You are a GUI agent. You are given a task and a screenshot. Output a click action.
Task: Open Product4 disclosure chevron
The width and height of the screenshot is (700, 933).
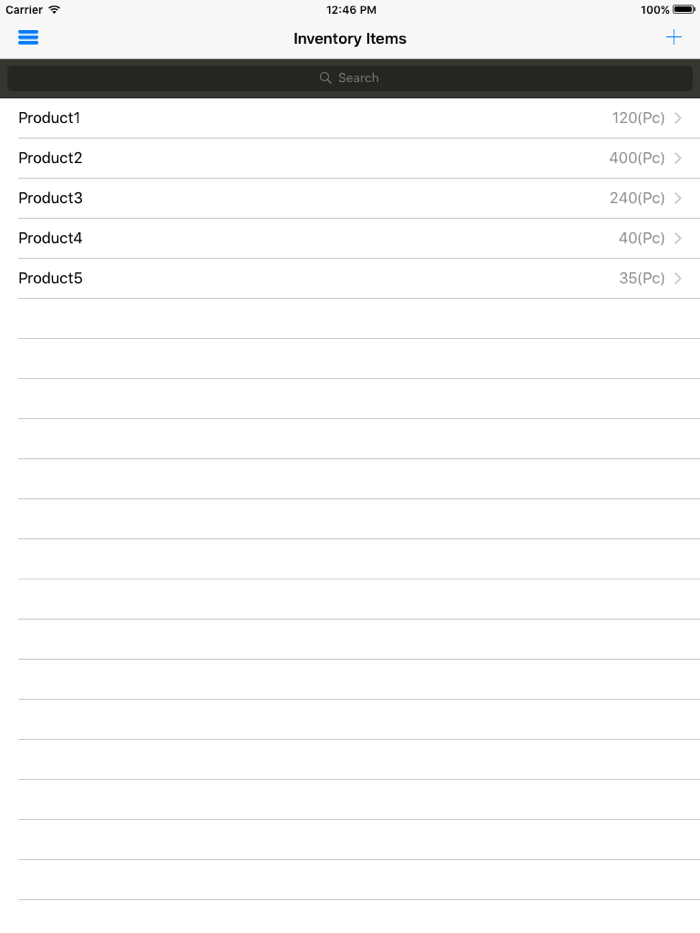[x=678, y=238]
